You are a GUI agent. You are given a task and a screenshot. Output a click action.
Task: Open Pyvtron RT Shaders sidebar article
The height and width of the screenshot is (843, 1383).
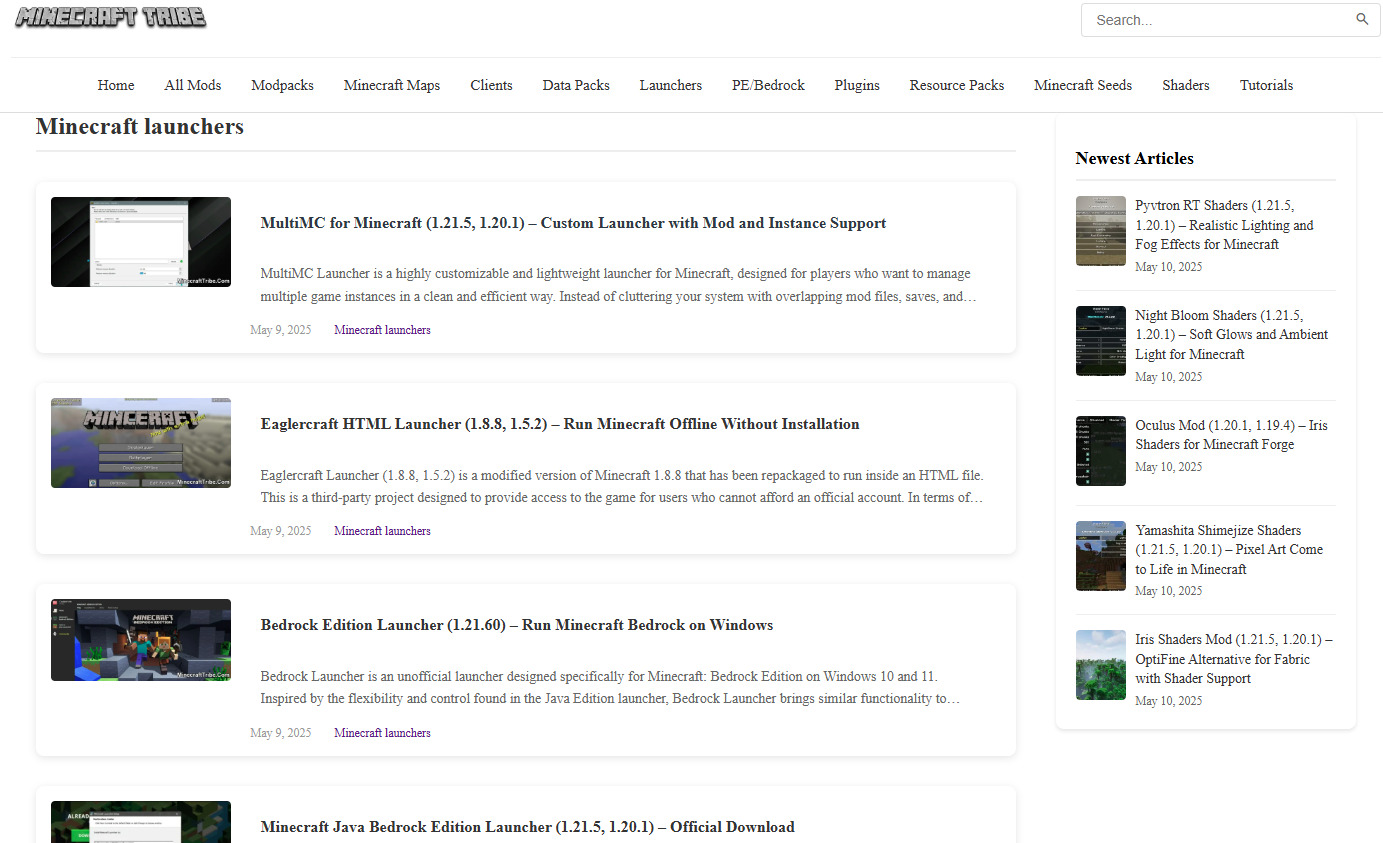(1224, 225)
